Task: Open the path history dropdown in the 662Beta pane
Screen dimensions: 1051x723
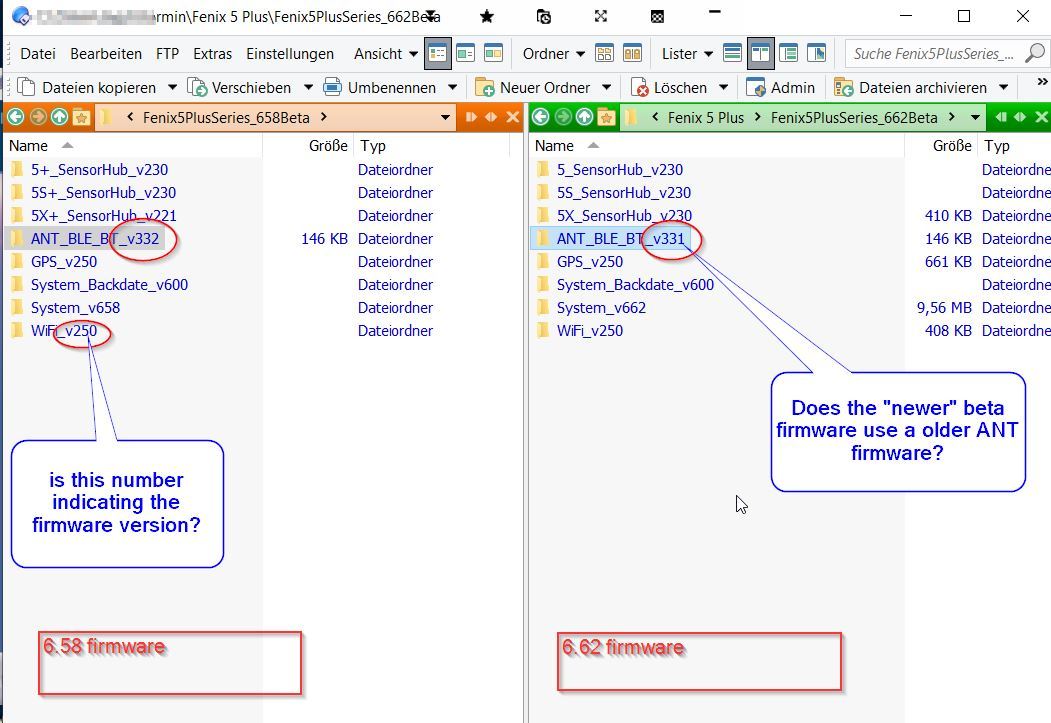Action: pos(975,117)
